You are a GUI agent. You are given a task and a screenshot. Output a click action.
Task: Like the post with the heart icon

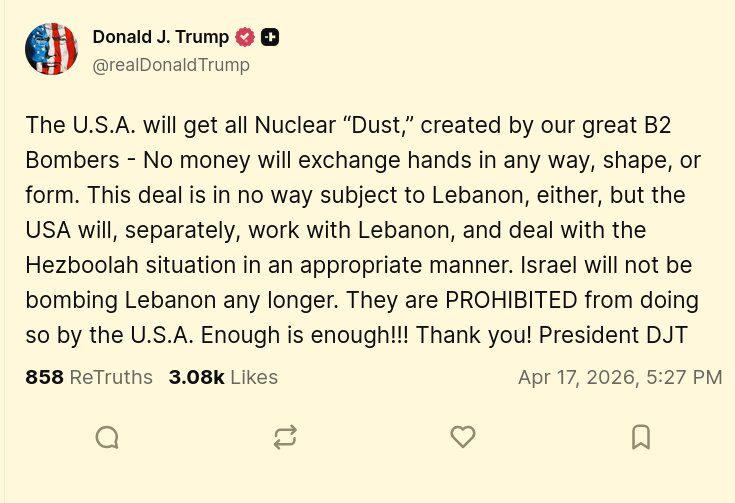coord(462,437)
